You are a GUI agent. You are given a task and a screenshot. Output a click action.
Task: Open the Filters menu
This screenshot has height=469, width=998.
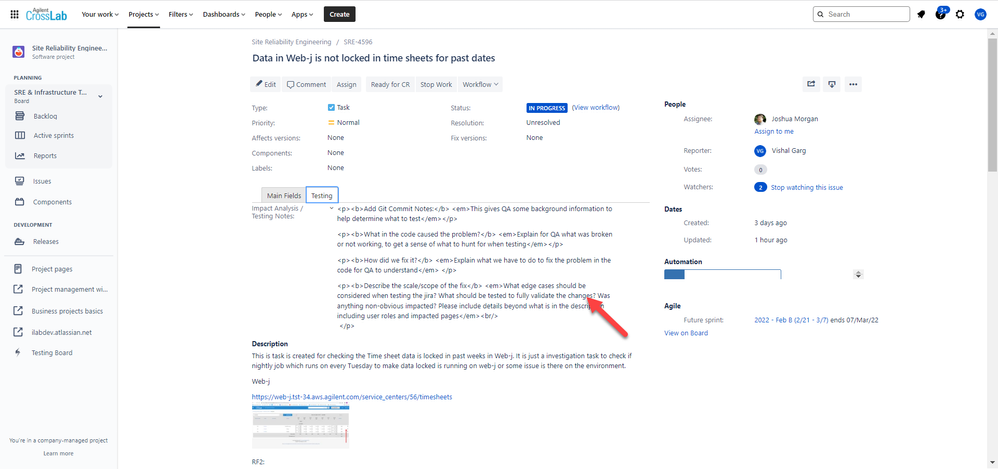(181, 14)
